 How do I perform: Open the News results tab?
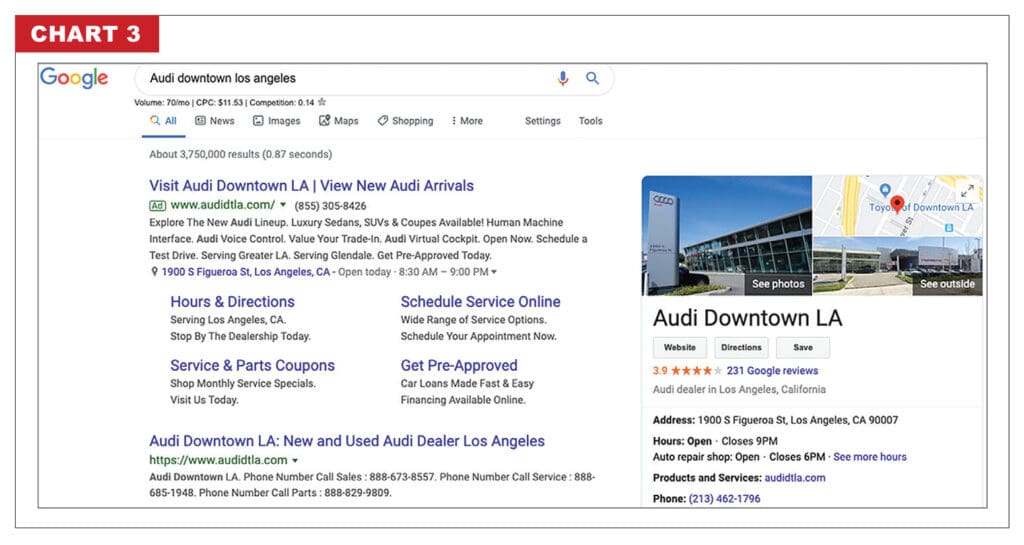point(215,121)
